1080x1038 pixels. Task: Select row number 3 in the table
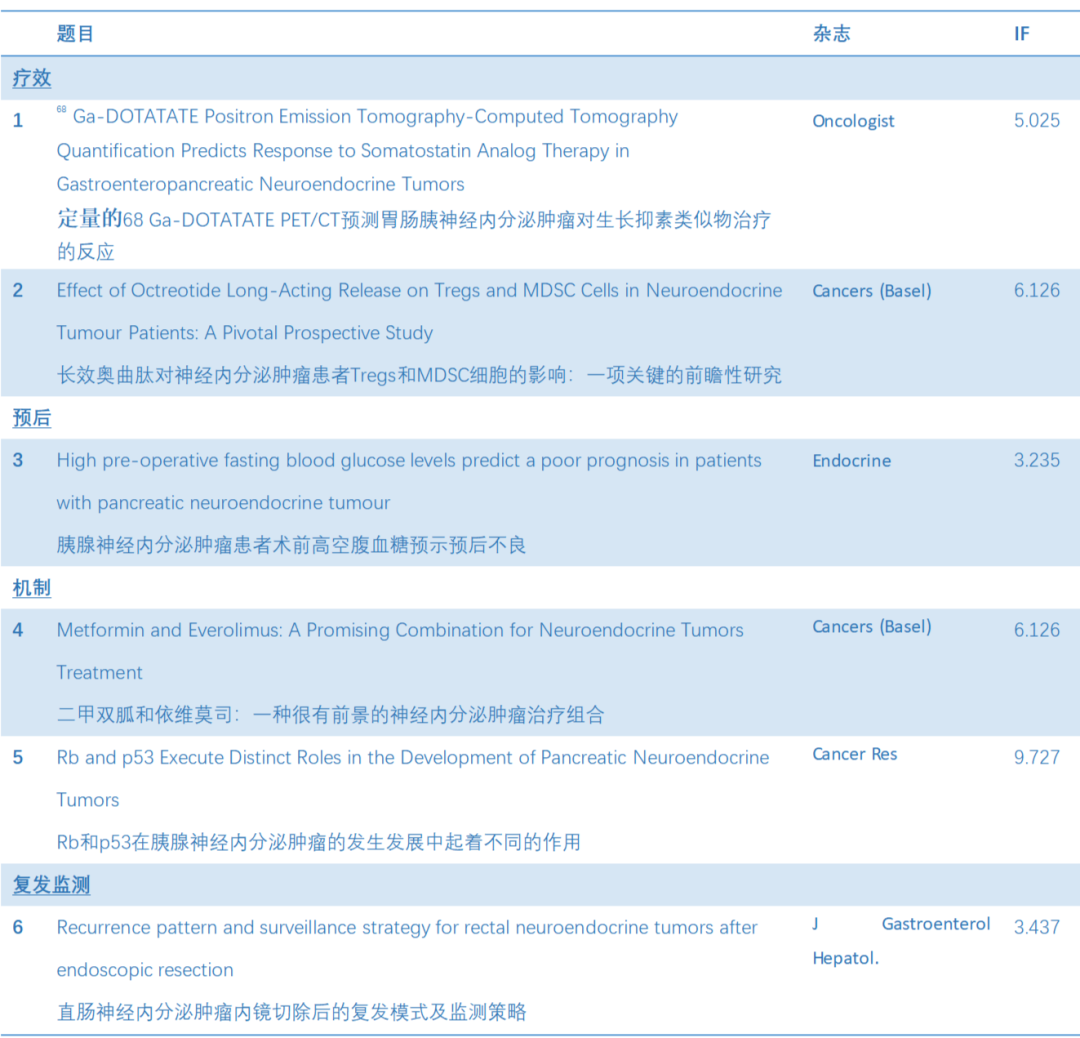[17, 461]
